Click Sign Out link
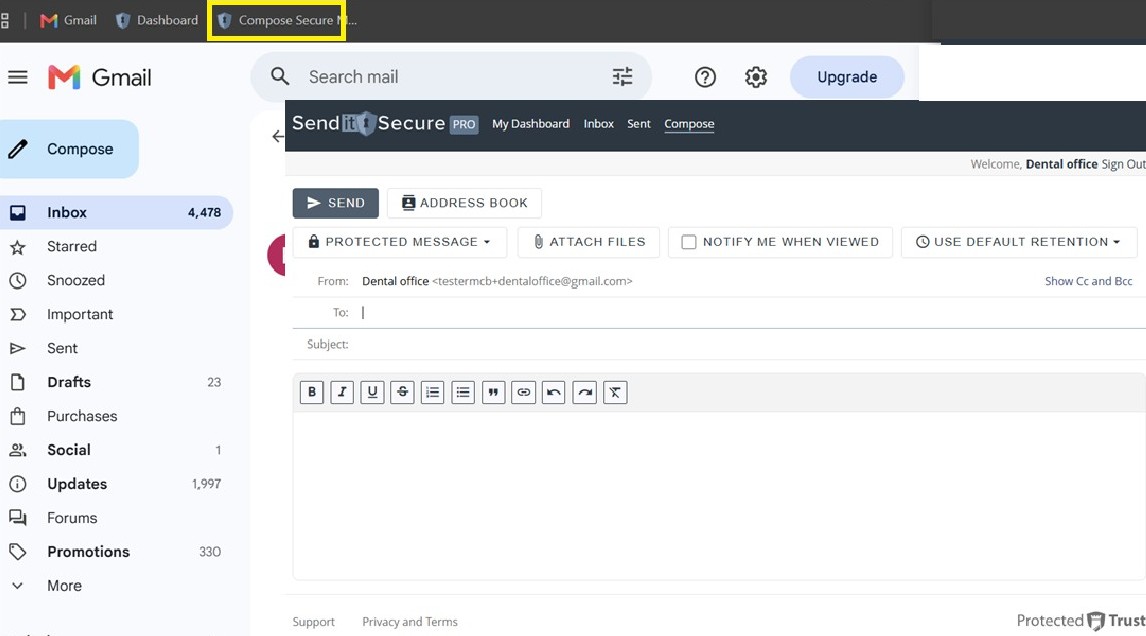Viewport: 1146px width, 636px height. point(1123,164)
